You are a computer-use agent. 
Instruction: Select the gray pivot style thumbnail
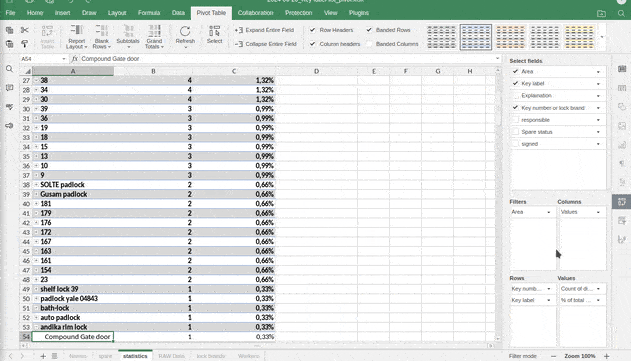441,37
